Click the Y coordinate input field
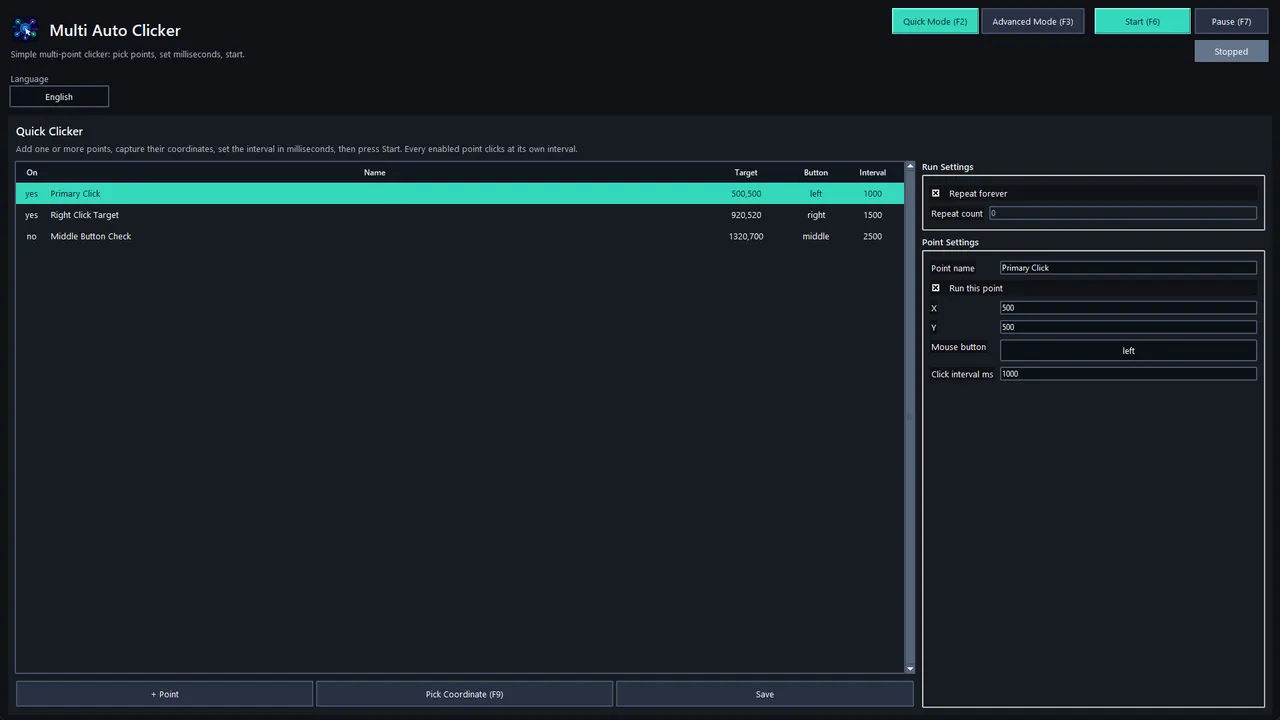Image resolution: width=1280 pixels, height=720 pixels. click(x=1128, y=327)
